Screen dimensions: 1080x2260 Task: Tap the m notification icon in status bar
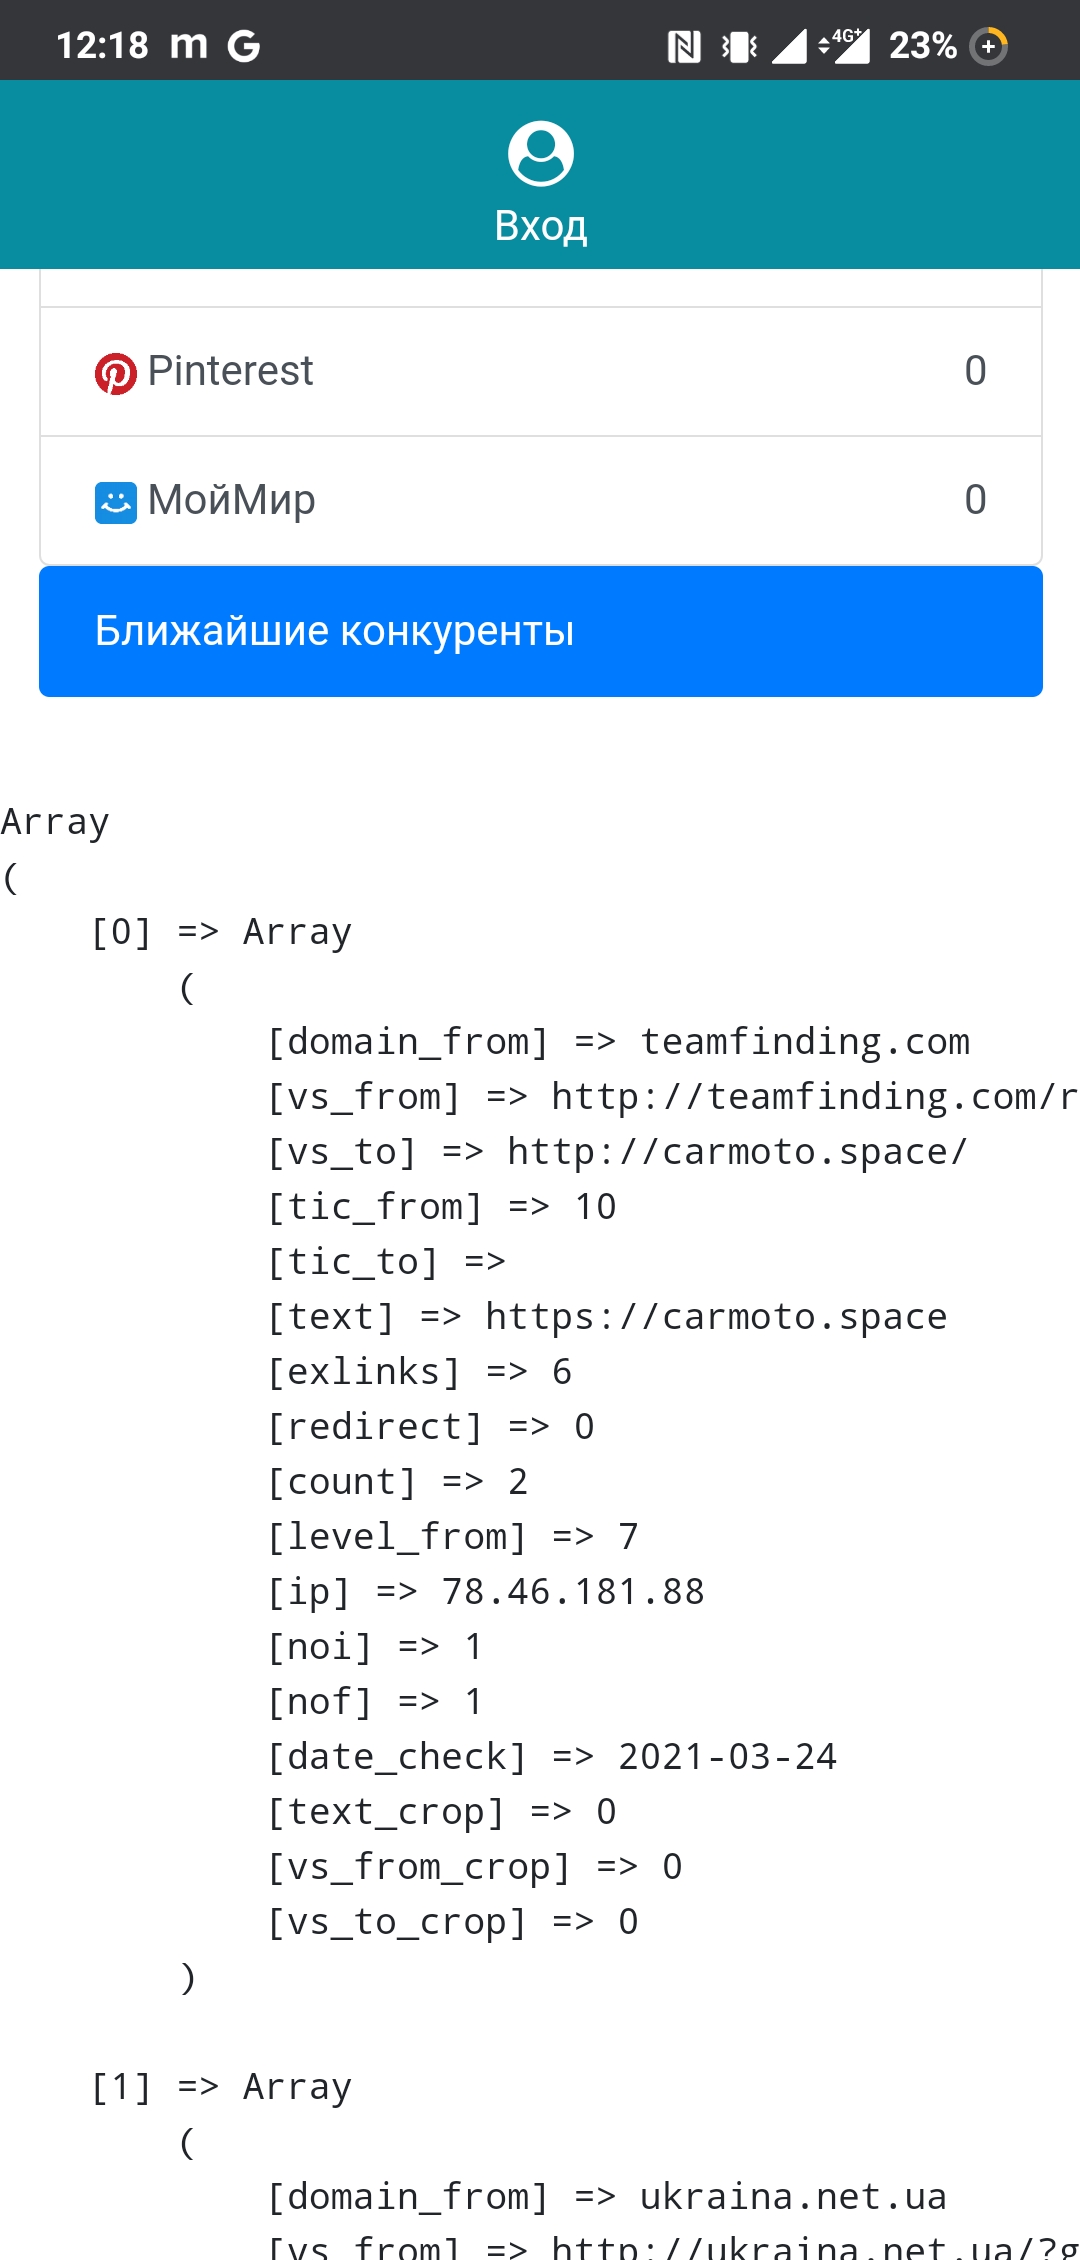tap(188, 46)
